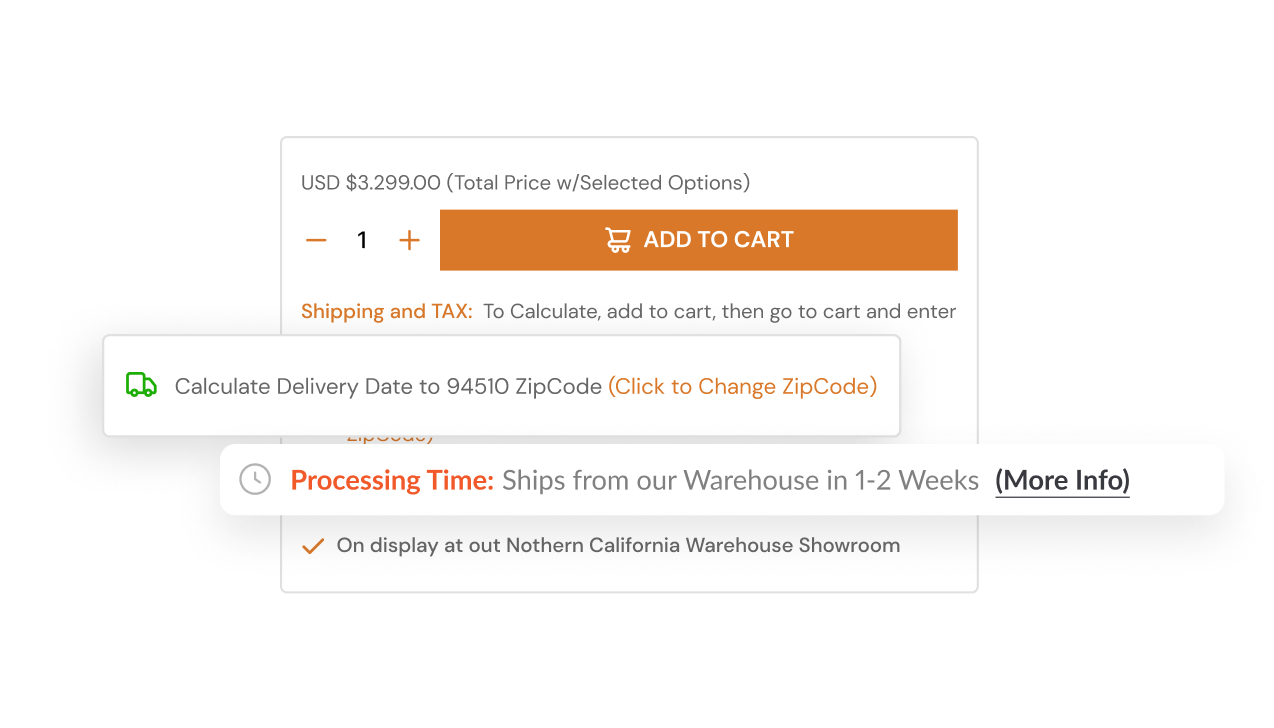Click the To Calculate, add to cart instructions

click(x=720, y=312)
